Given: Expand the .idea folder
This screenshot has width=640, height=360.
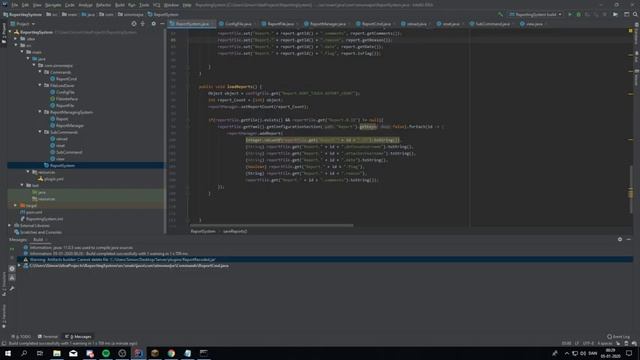Looking at the screenshot, I should click(16, 39).
